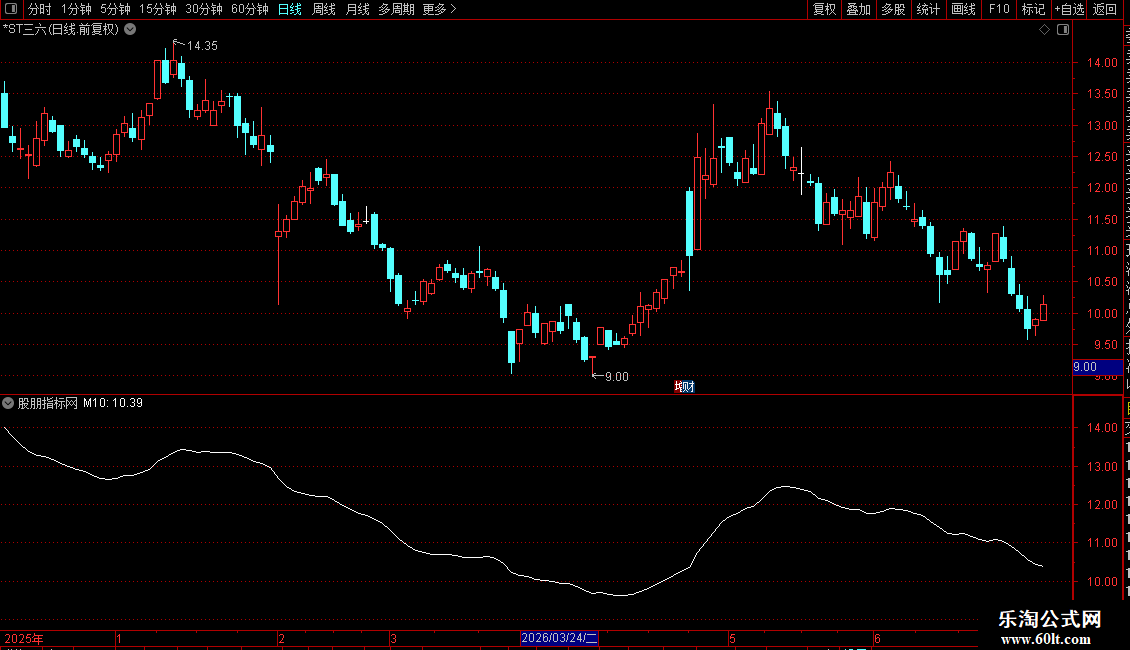Click the highlighted 9.00 price axis tag
Screen dimensions: 1130x650
pos(1097,367)
